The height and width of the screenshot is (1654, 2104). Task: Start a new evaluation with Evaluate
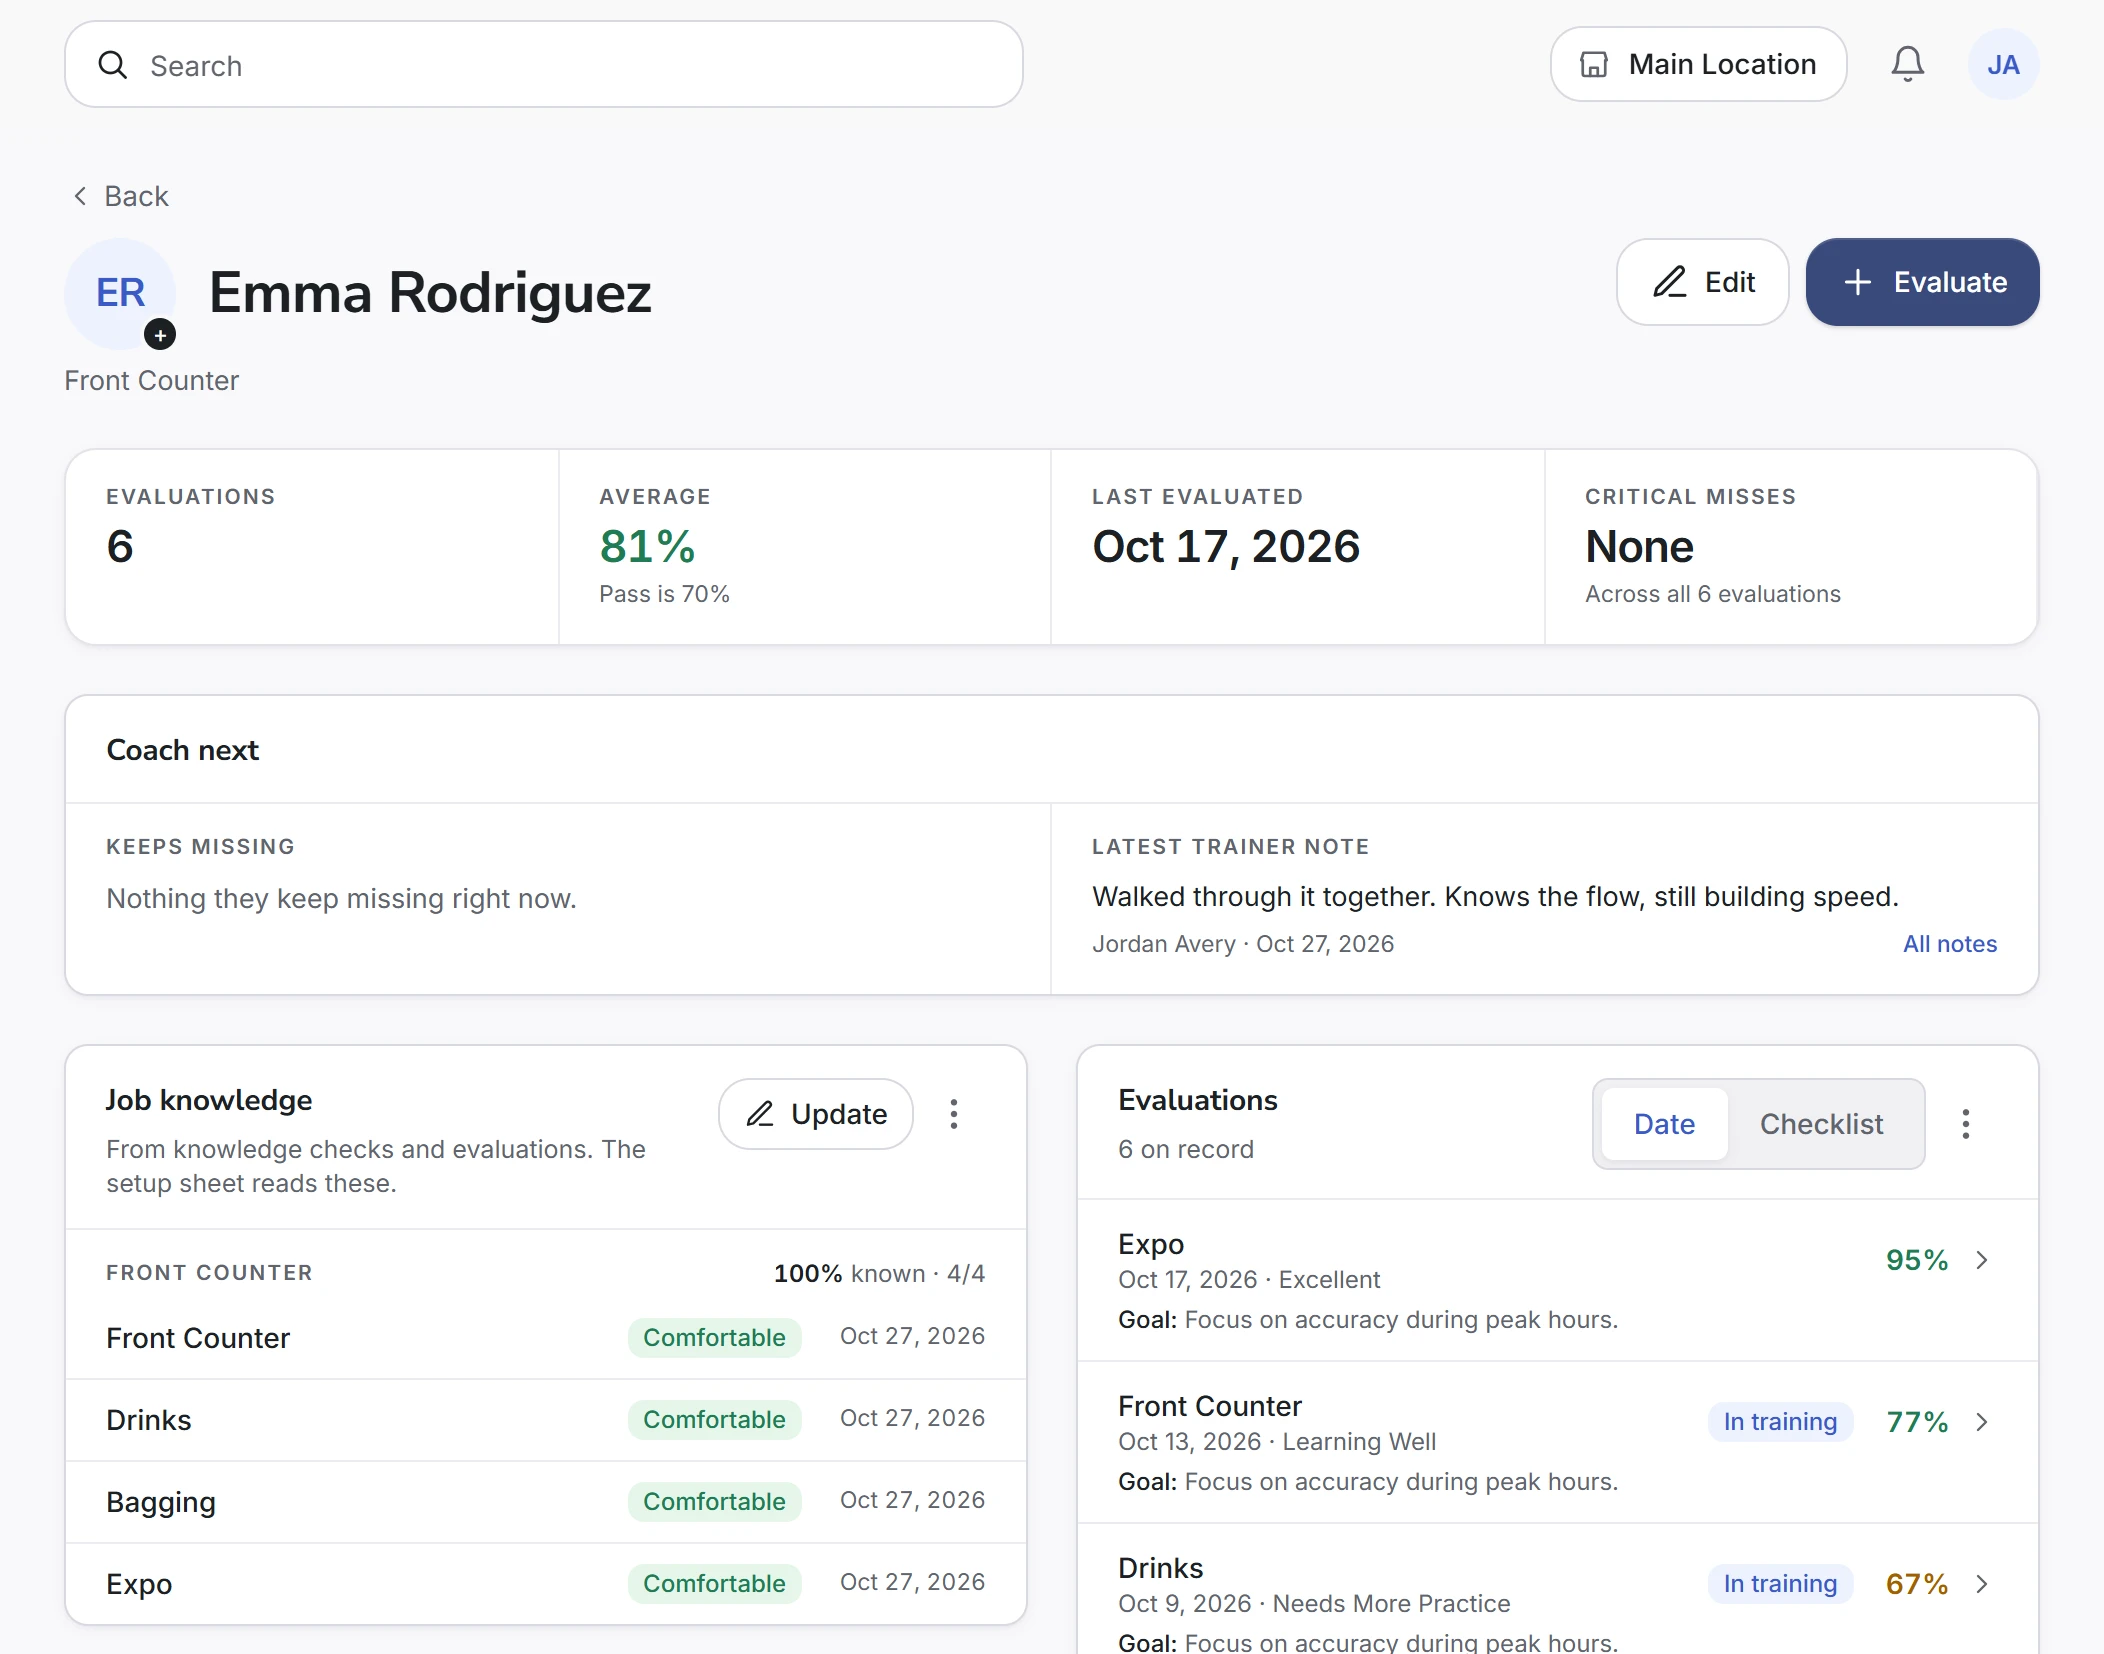1922,282
